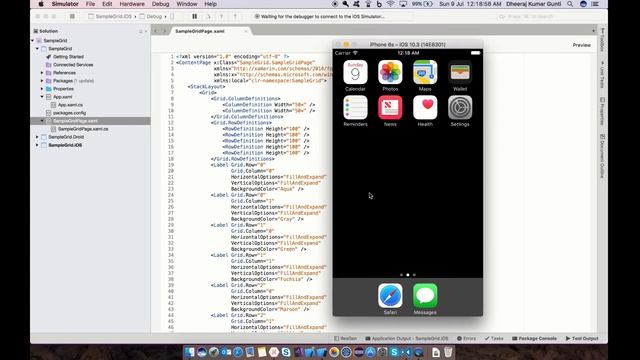
Task: Open the Simulator menu
Action: click(65, 4)
